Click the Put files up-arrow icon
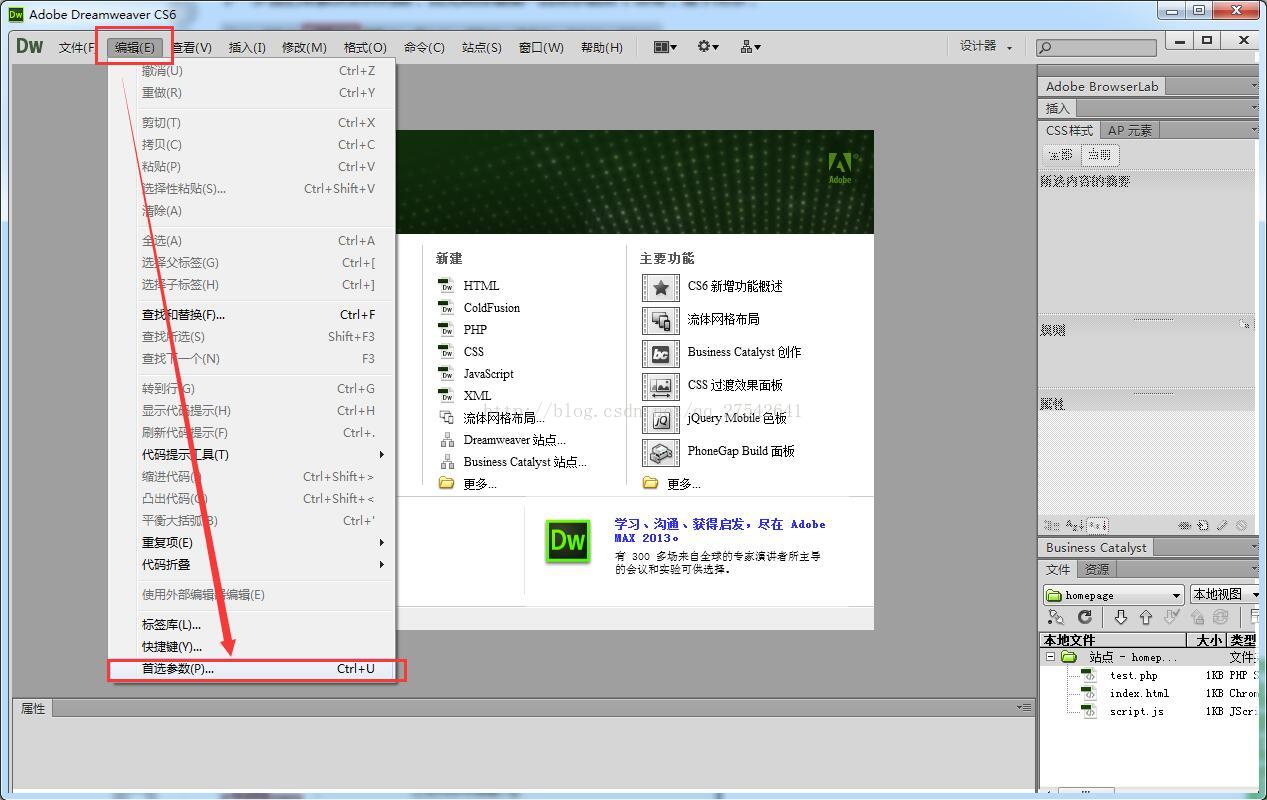1267x800 pixels. (x=1146, y=618)
